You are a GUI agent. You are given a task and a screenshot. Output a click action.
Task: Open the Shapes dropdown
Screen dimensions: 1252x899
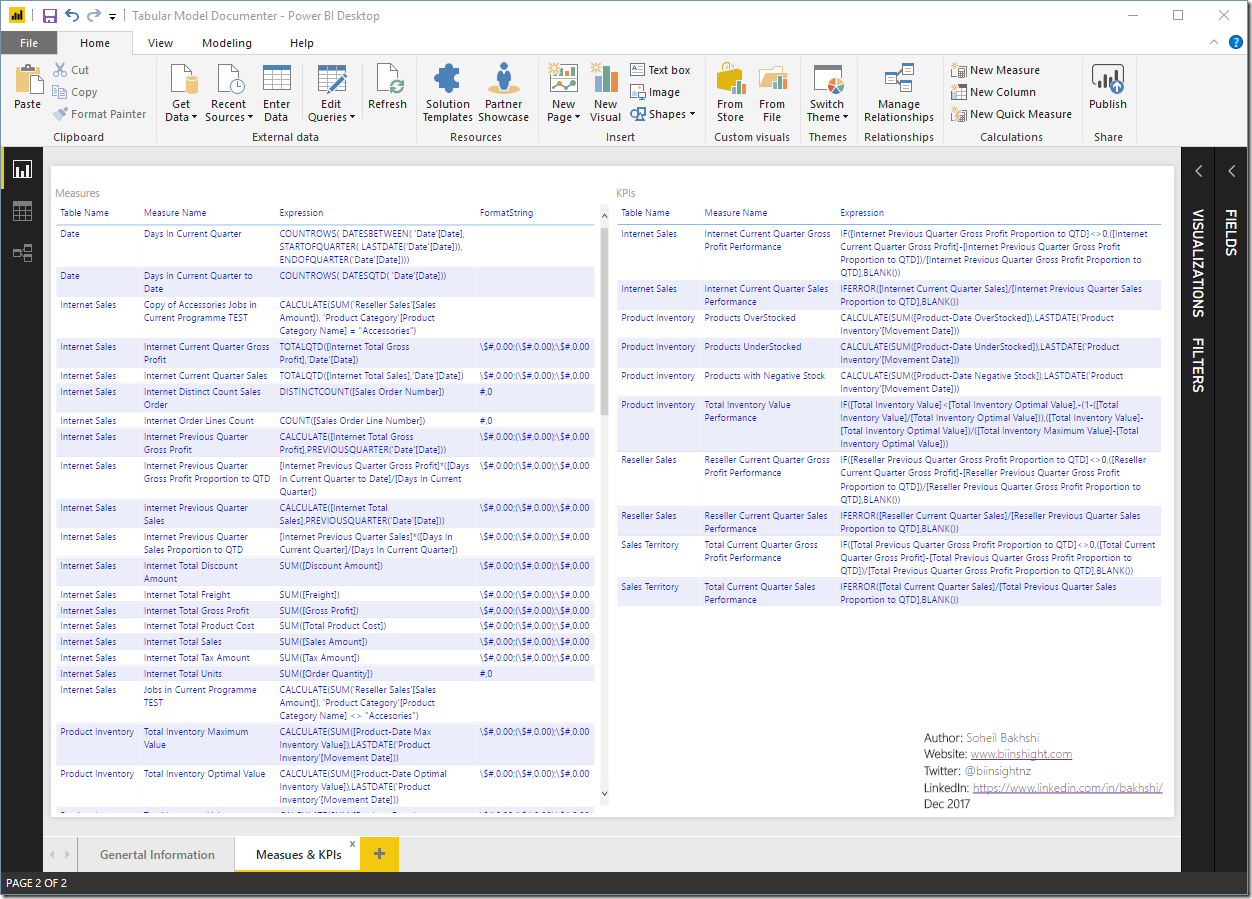662,114
